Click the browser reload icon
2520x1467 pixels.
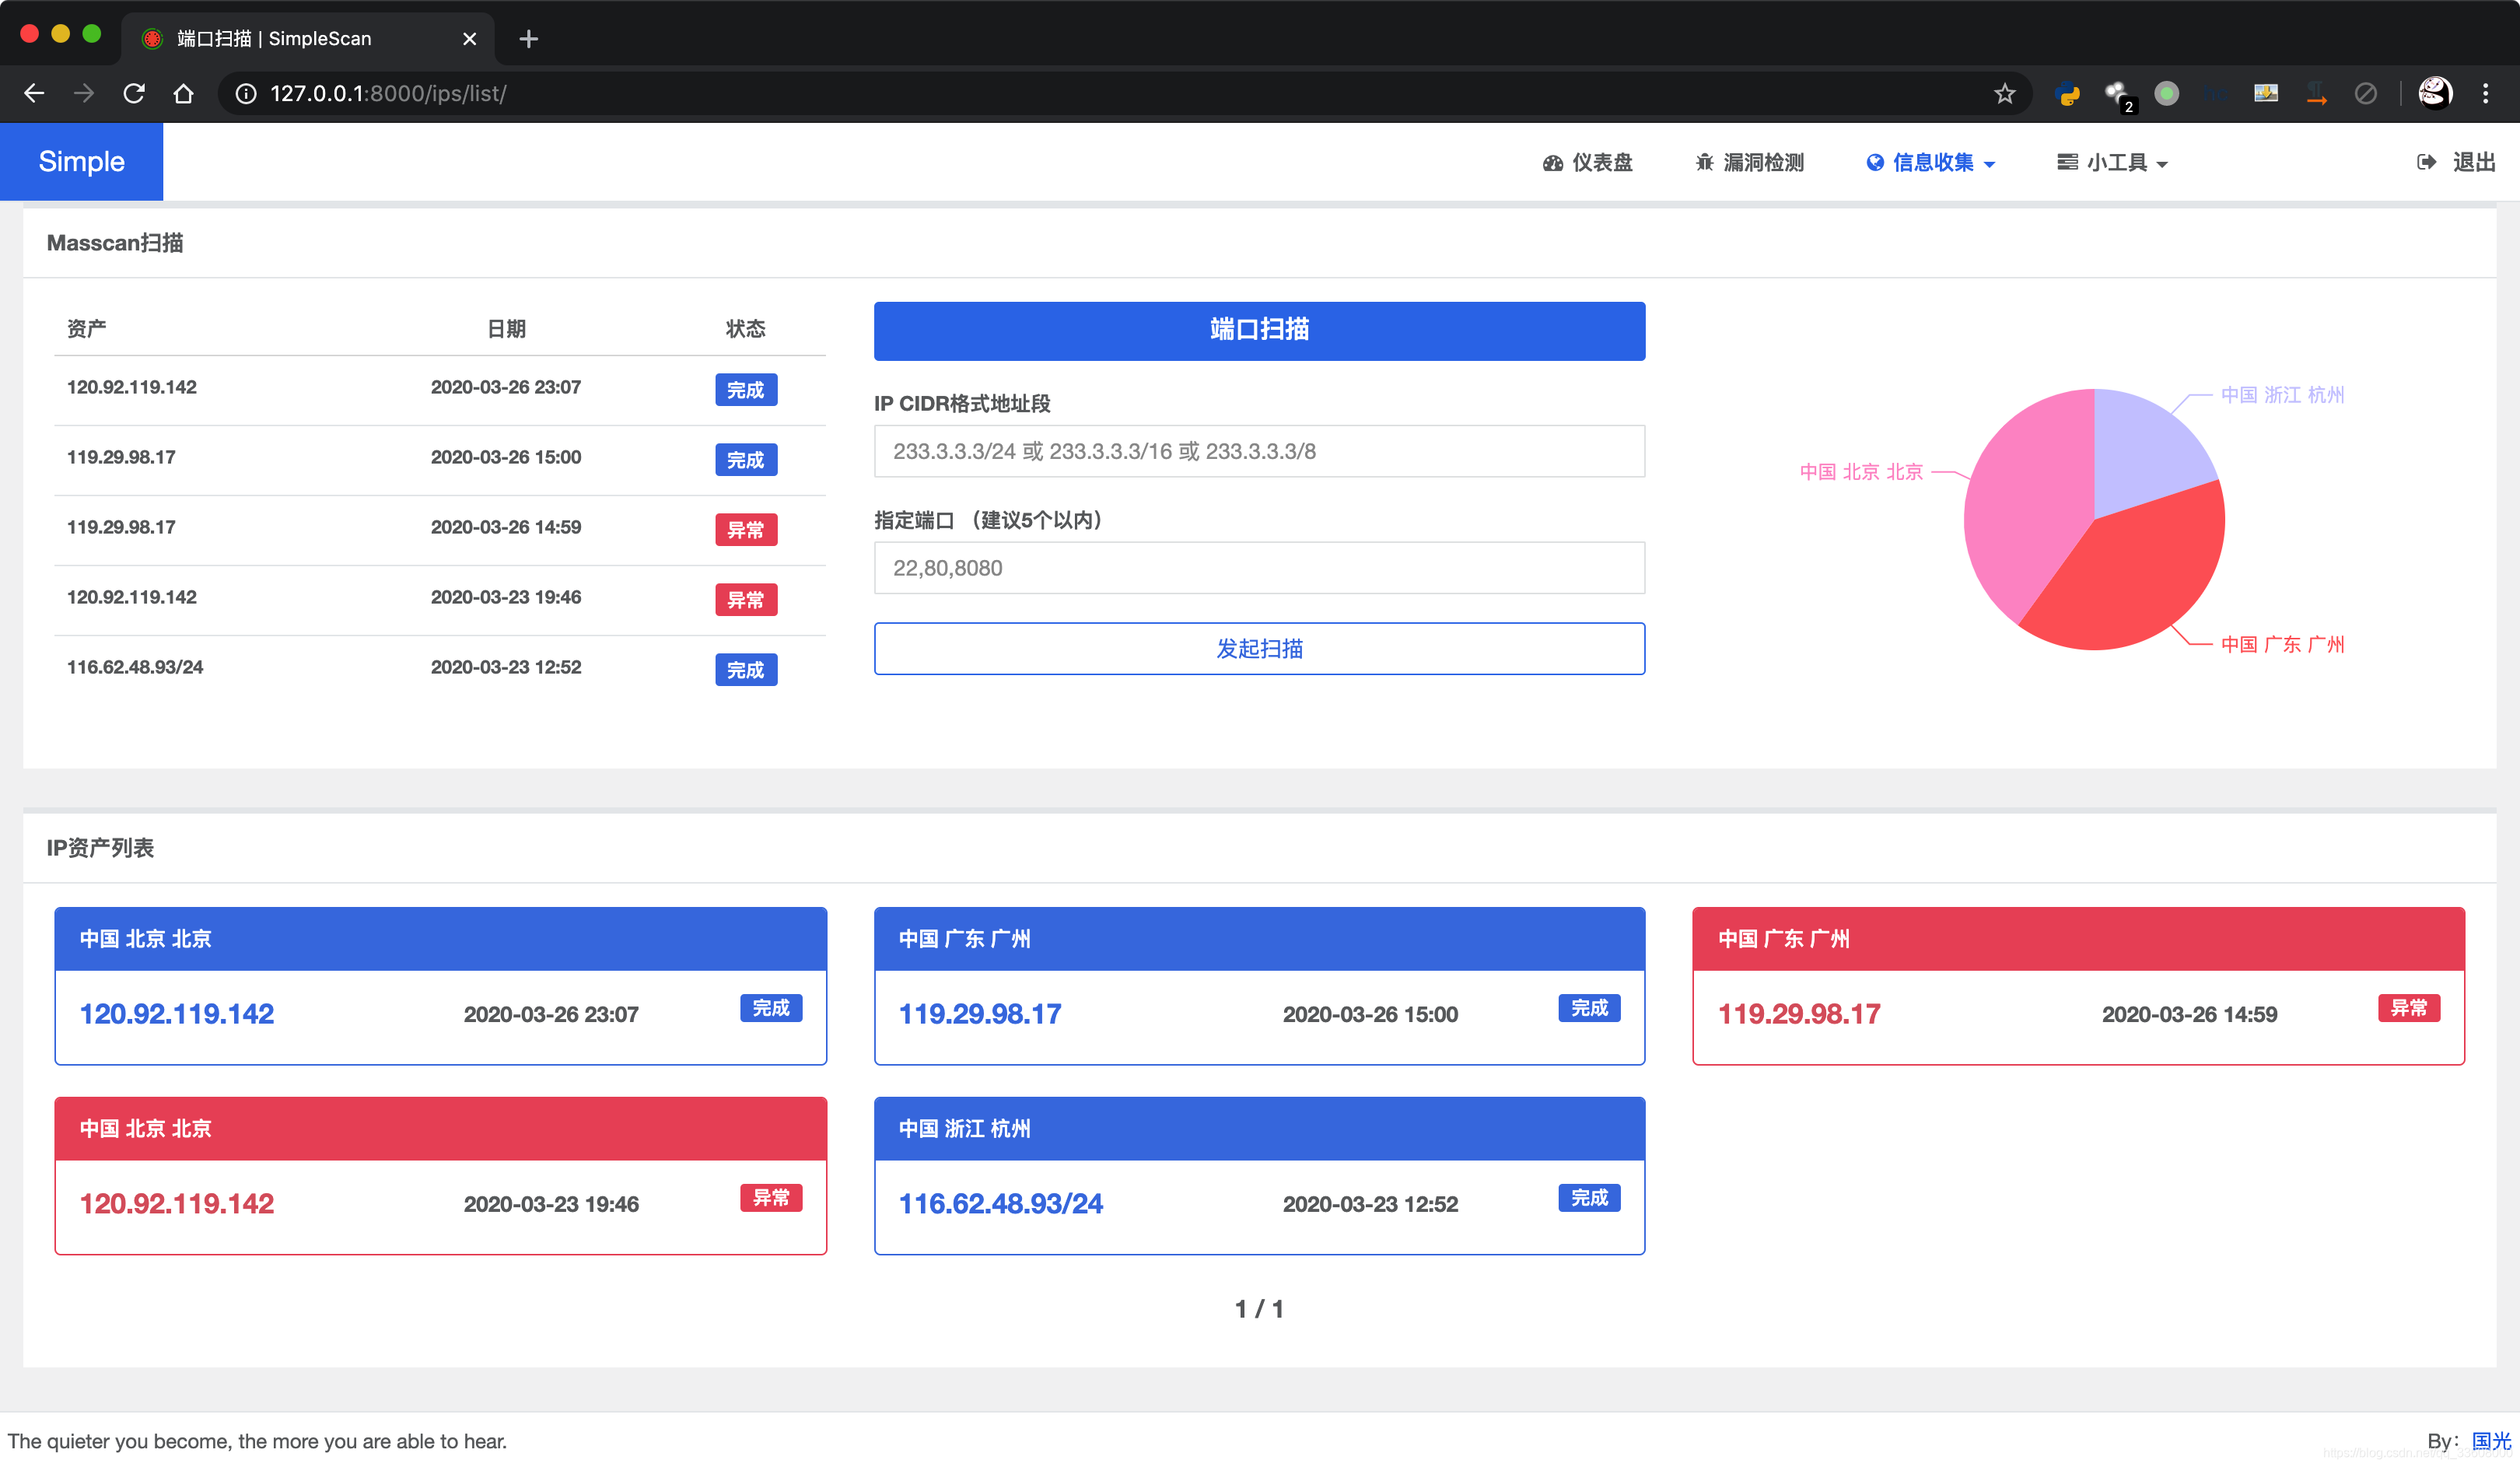point(134,93)
